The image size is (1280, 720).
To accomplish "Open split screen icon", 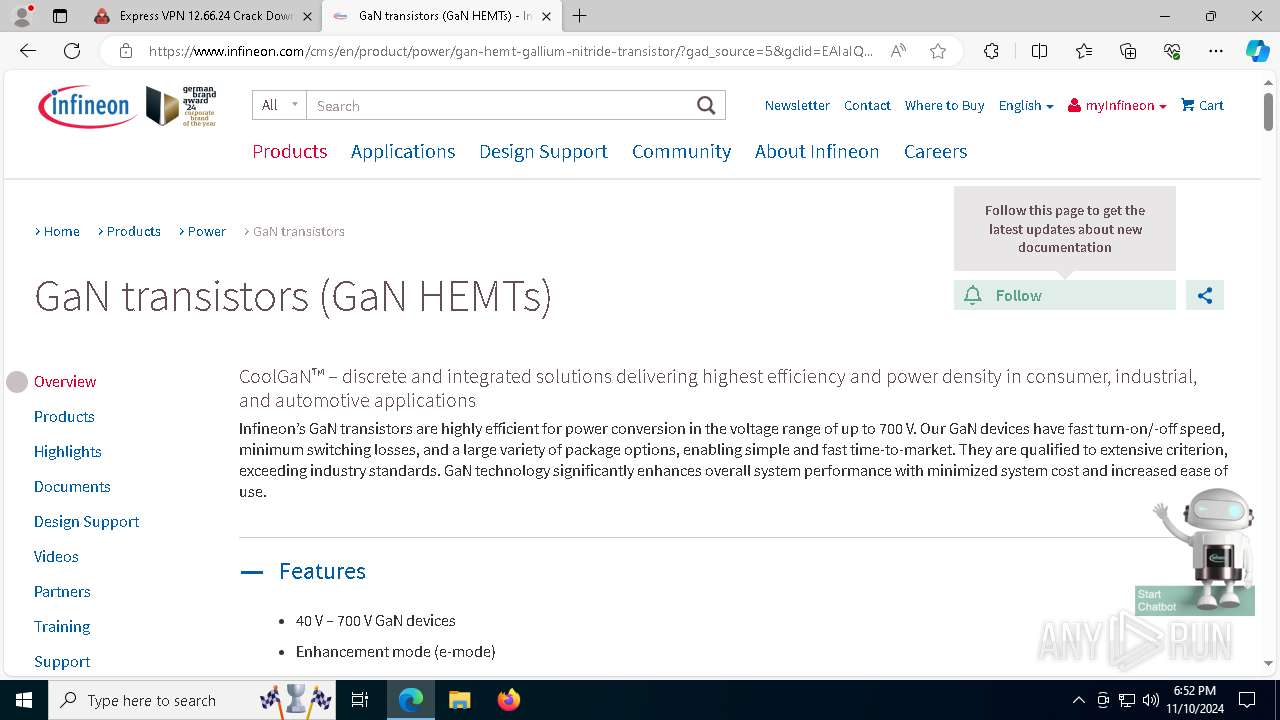I will (x=1039, y=51).
